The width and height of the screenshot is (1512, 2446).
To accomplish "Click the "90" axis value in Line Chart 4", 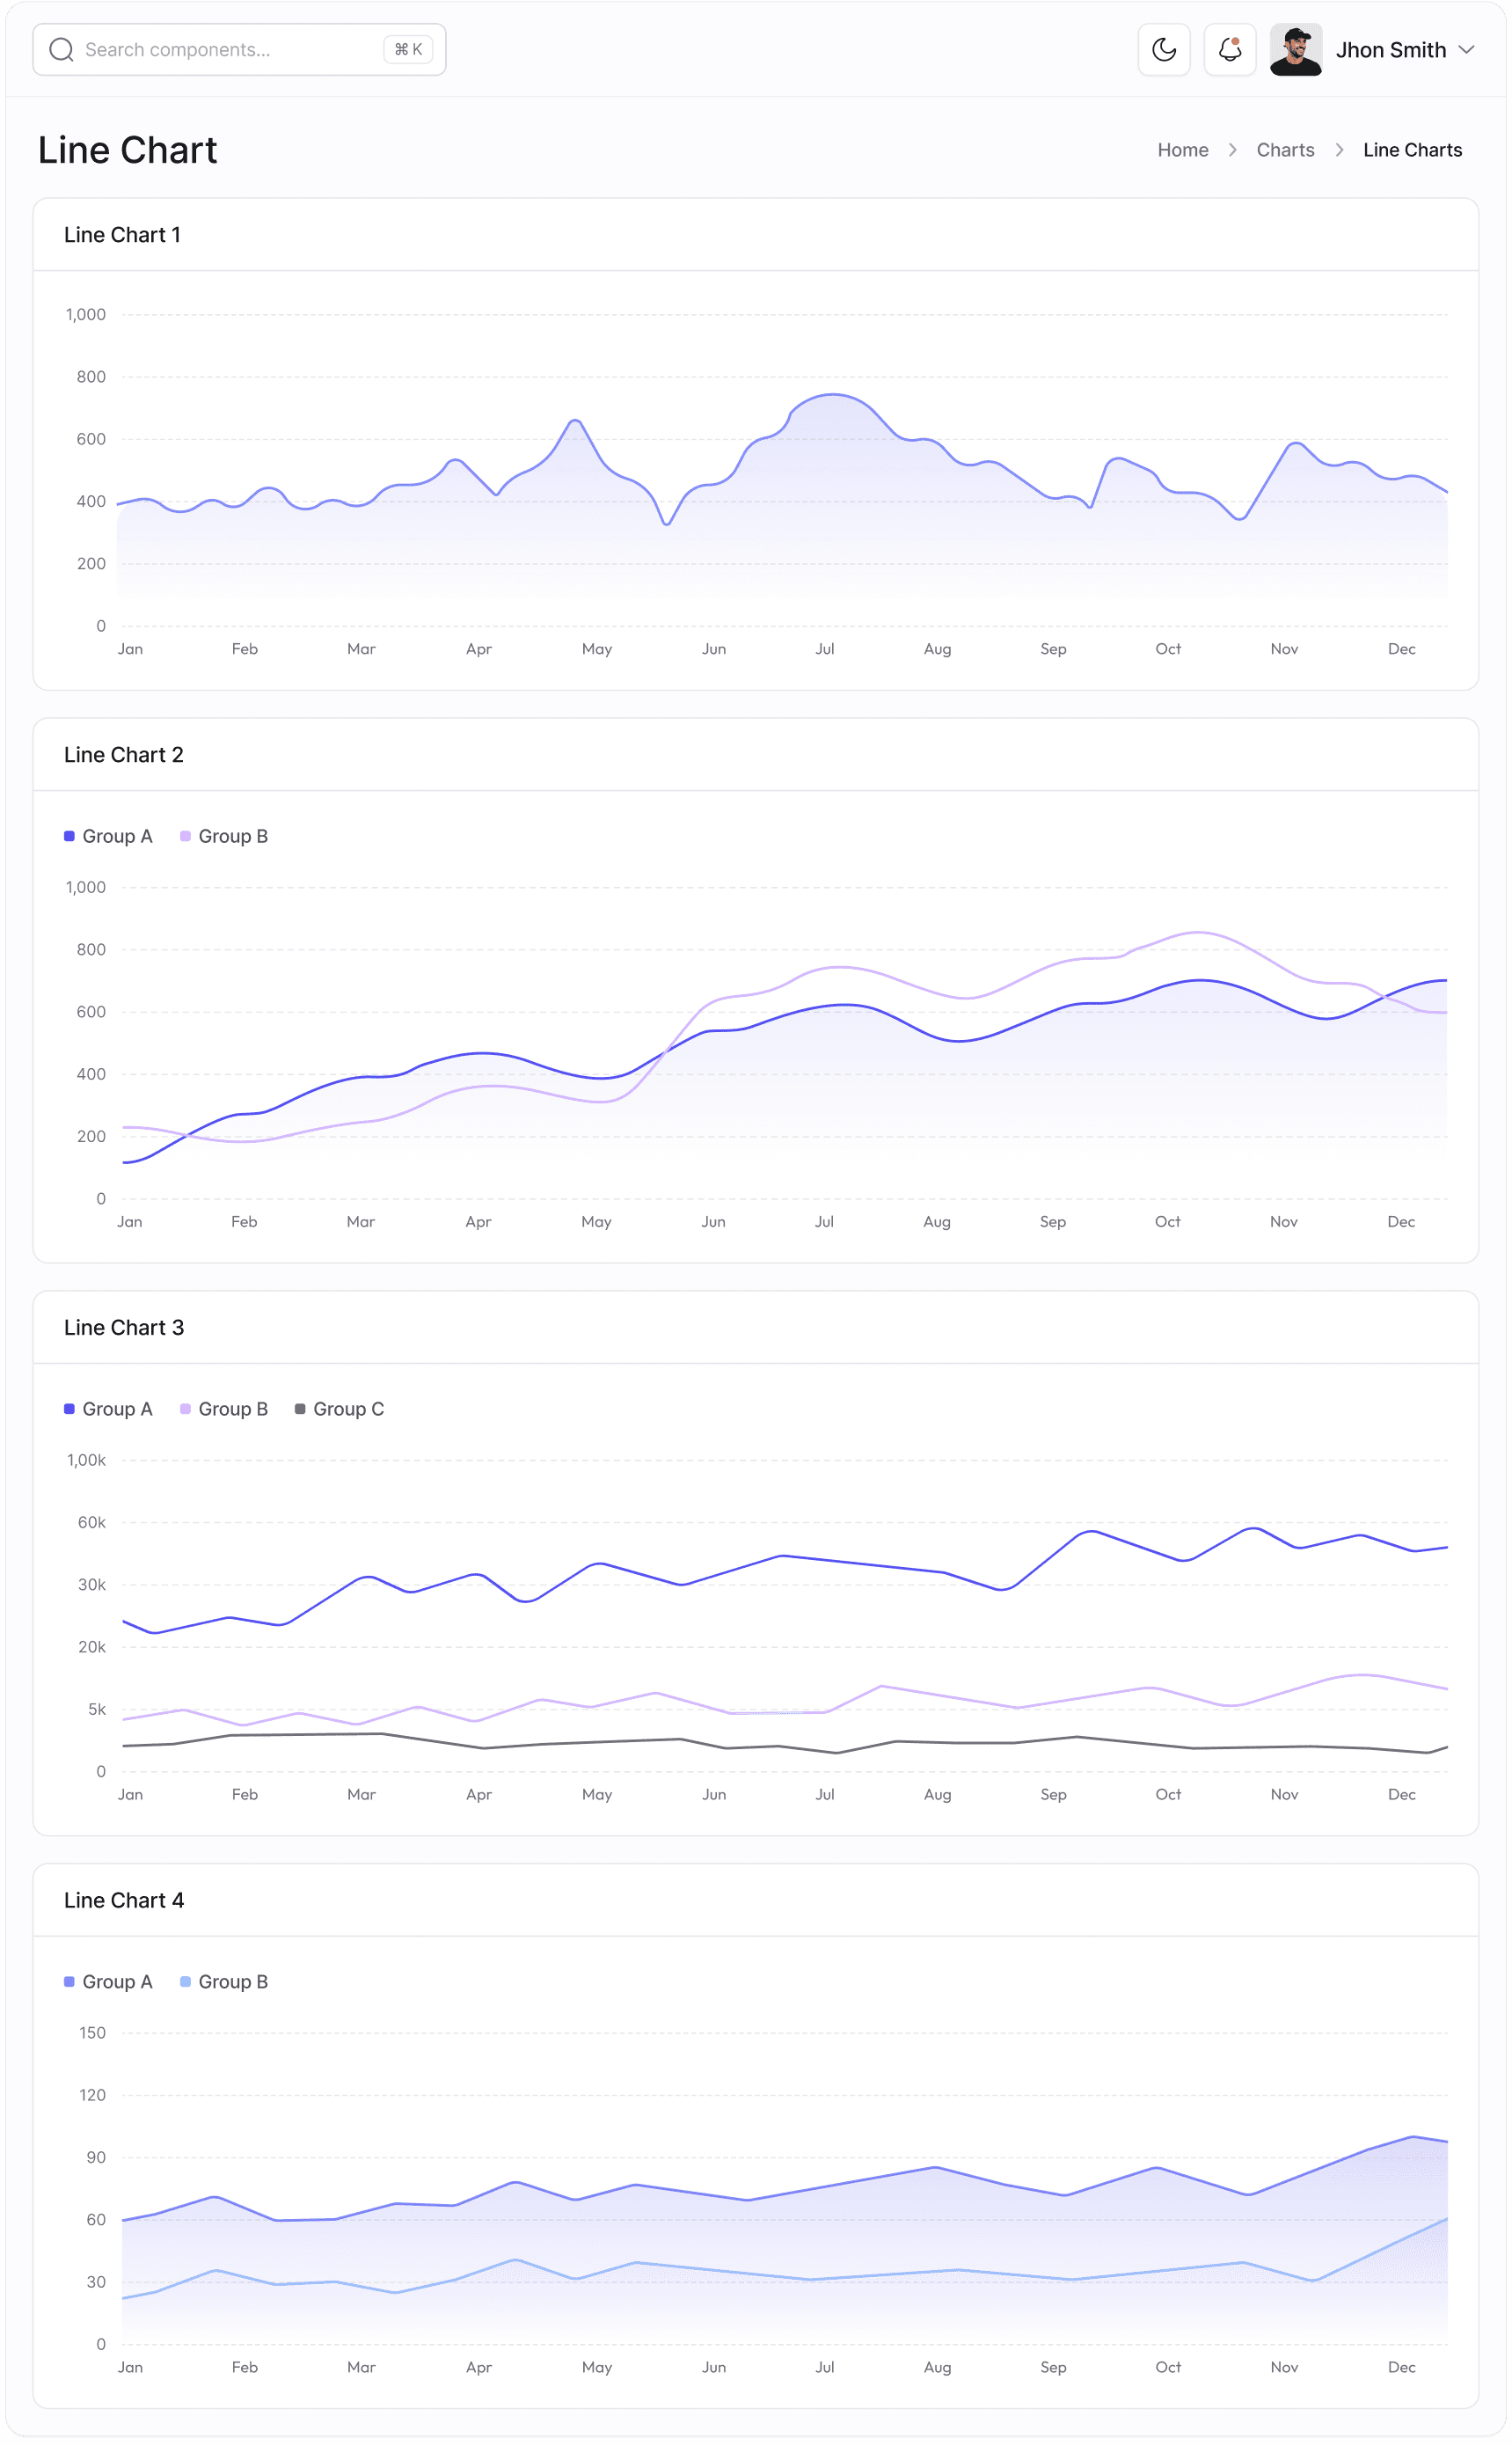I will (96, 2158).
